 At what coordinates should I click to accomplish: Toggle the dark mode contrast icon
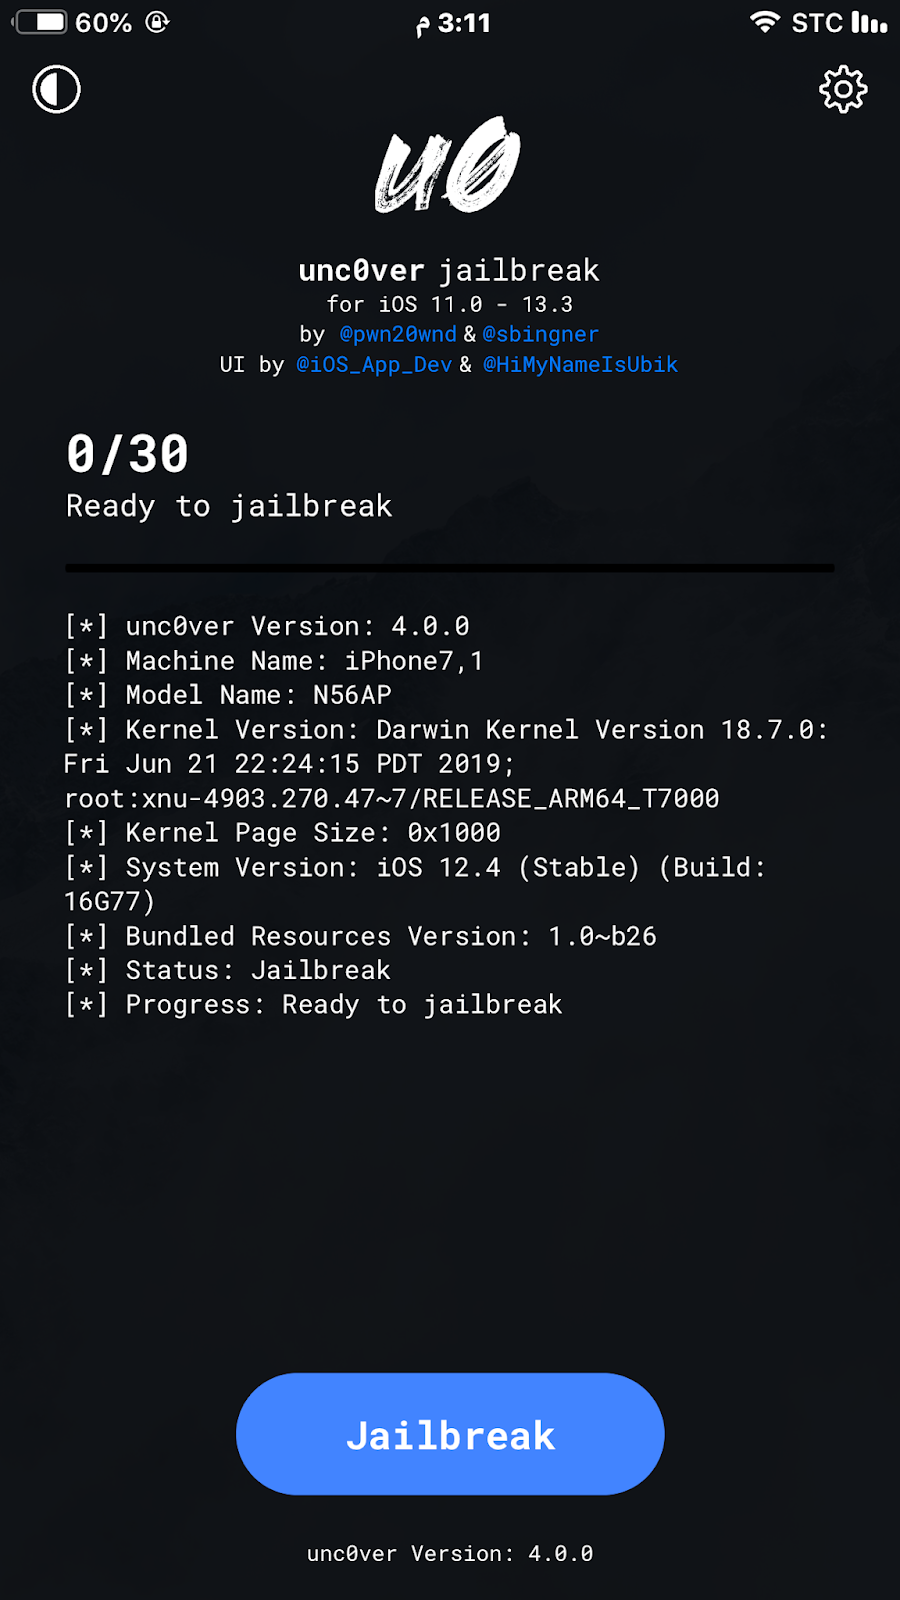pyautogui.click(x=56, y=89)
